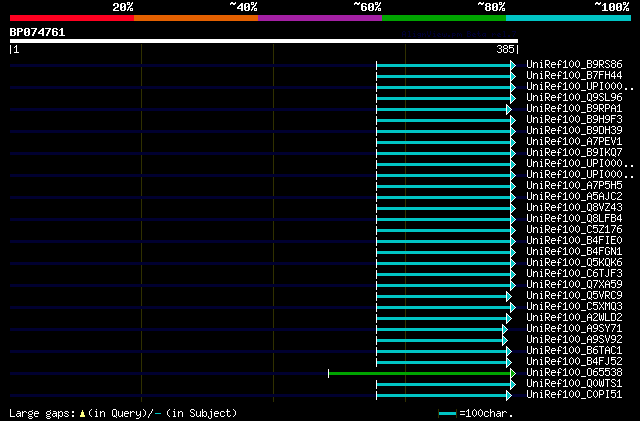This screenshot has height=421, width=640.
Task: Click the arrowhead ending the O65538 alignment
Action: 513,374
